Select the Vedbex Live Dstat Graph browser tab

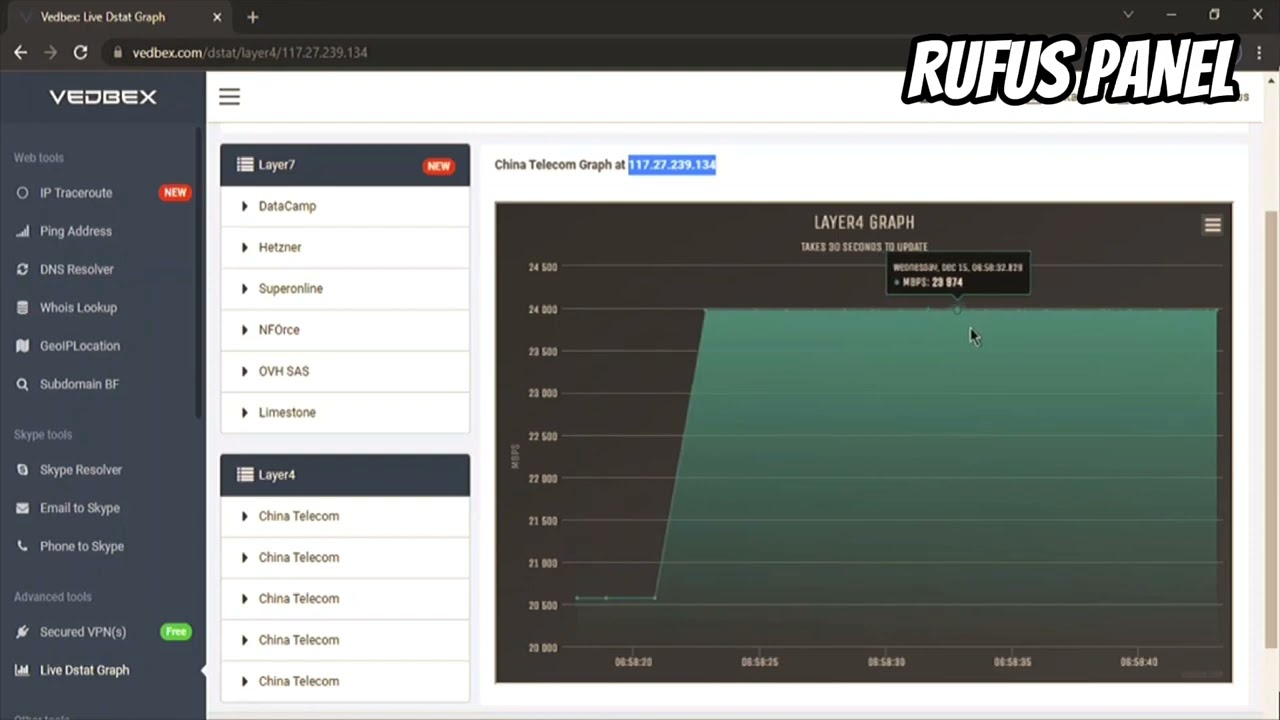tap(120, 17)
